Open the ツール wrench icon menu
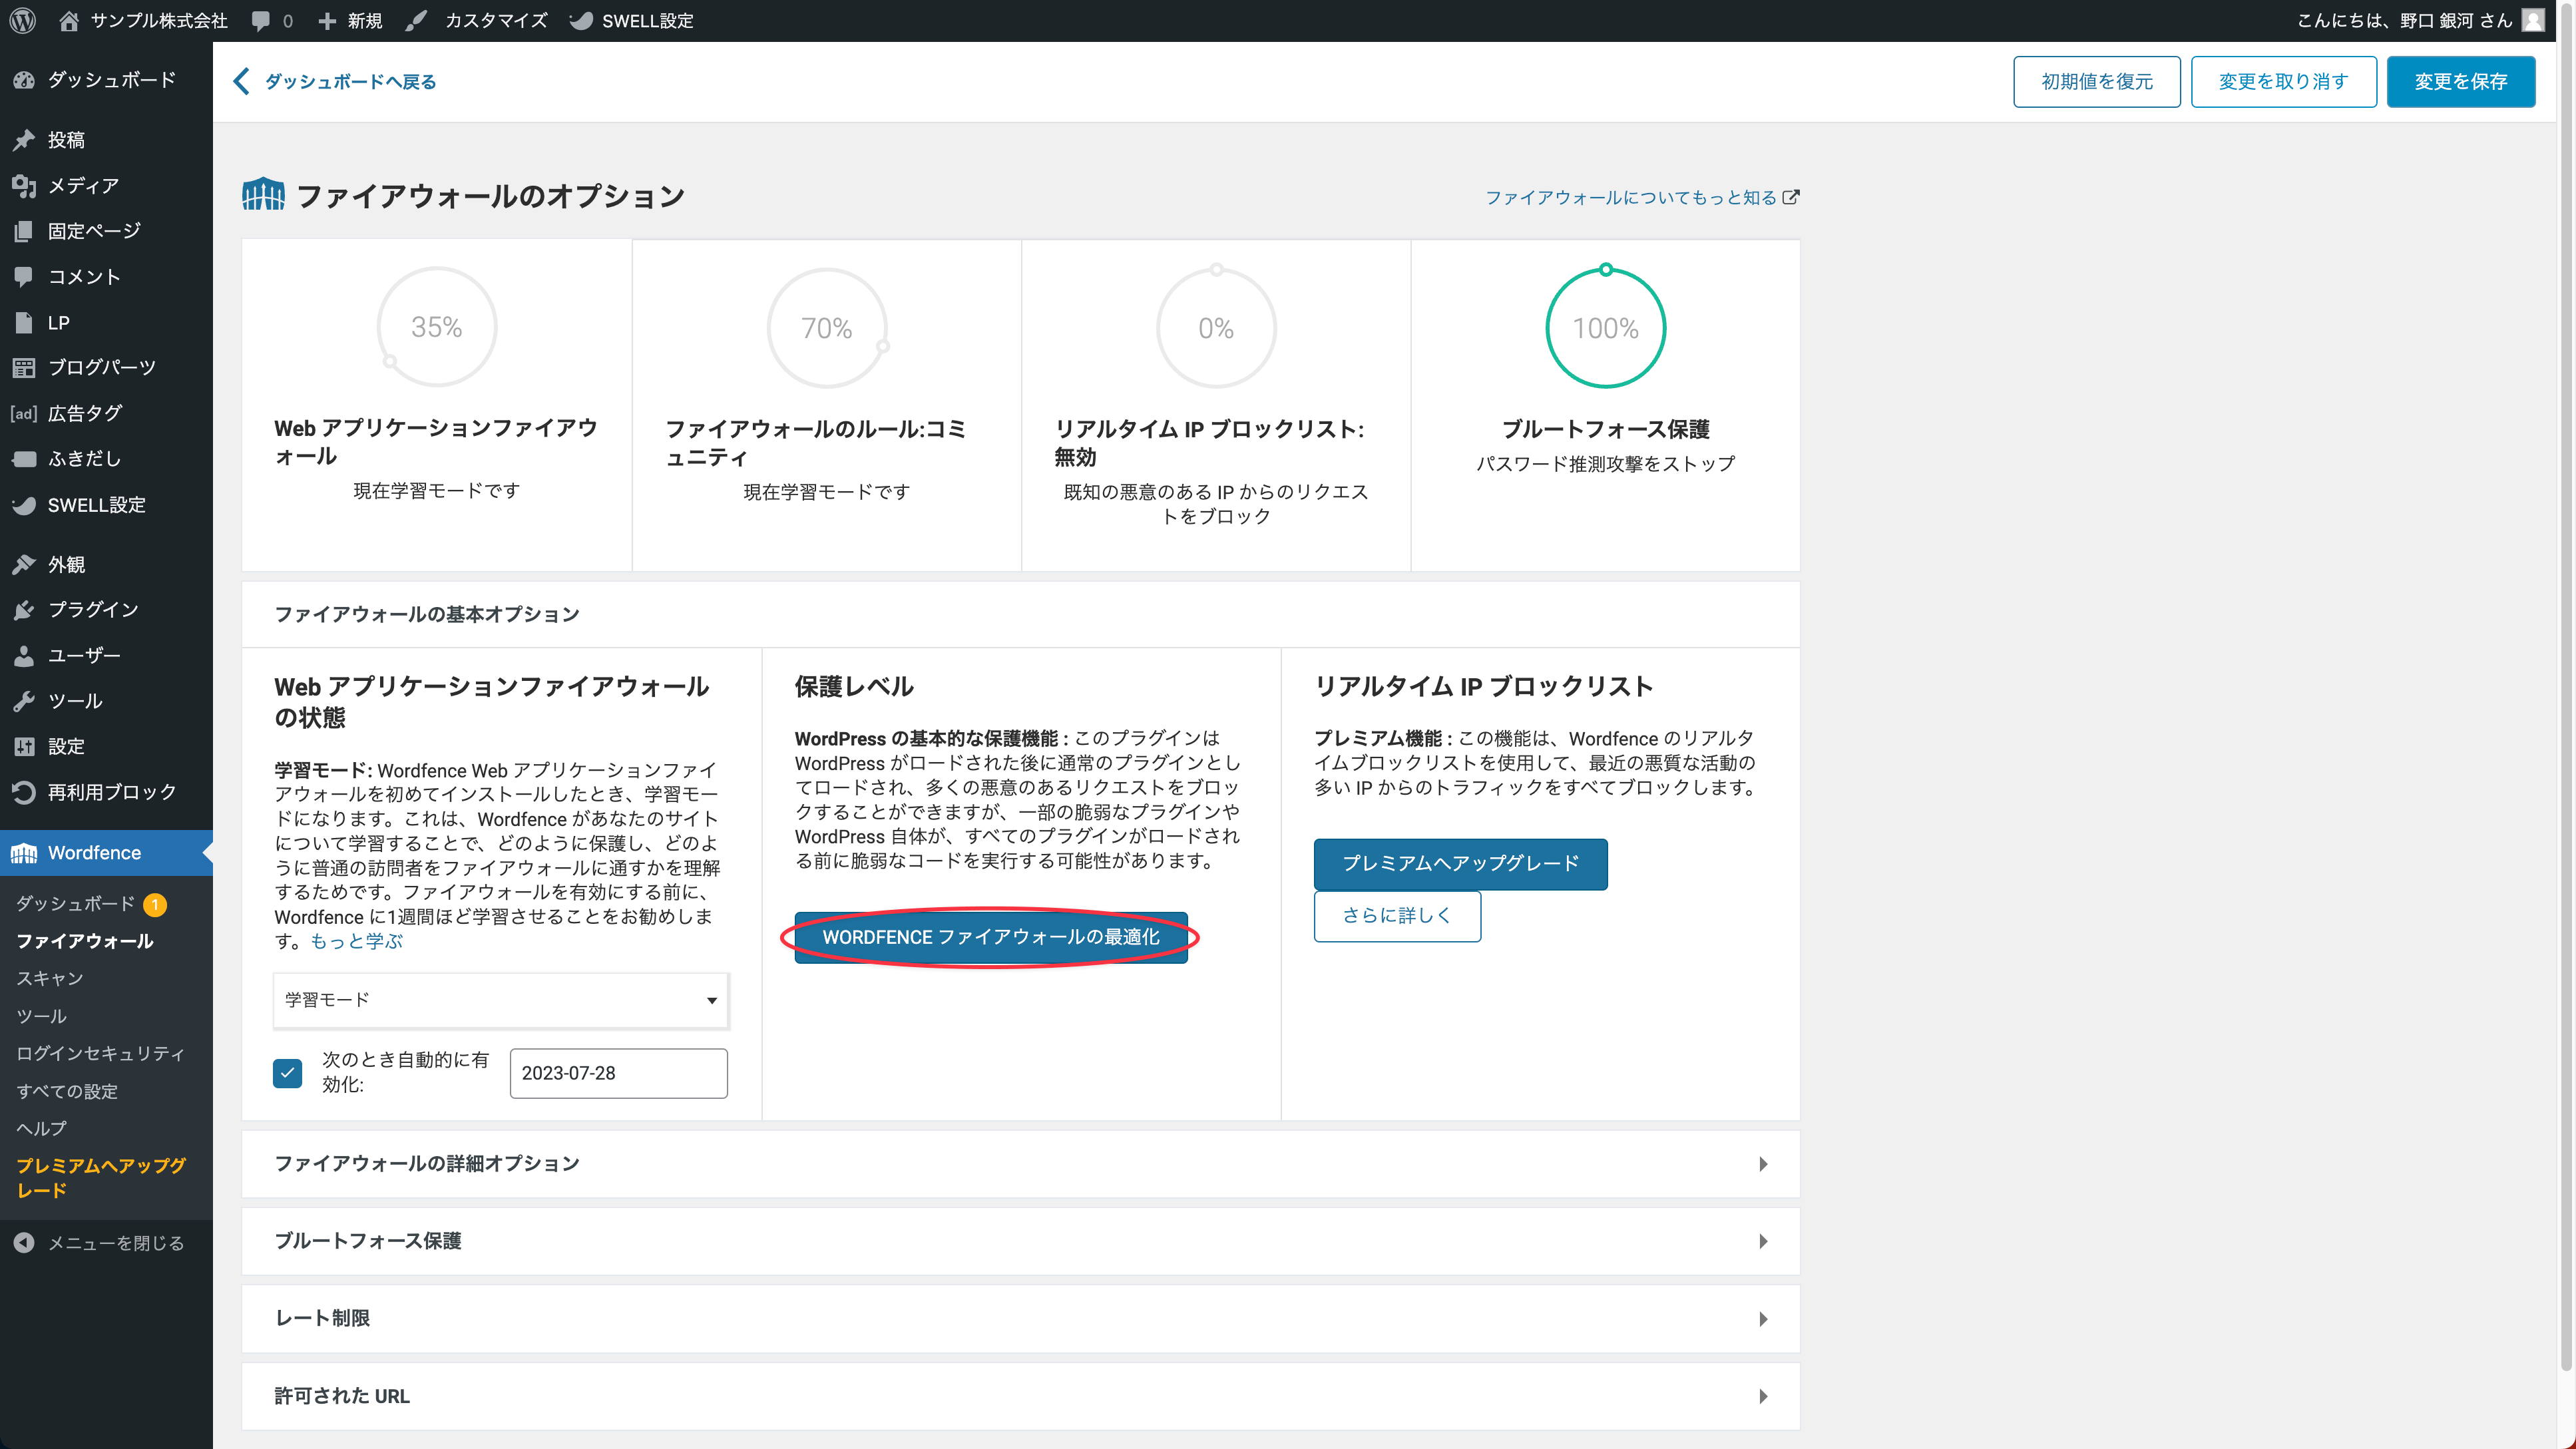 24,701
